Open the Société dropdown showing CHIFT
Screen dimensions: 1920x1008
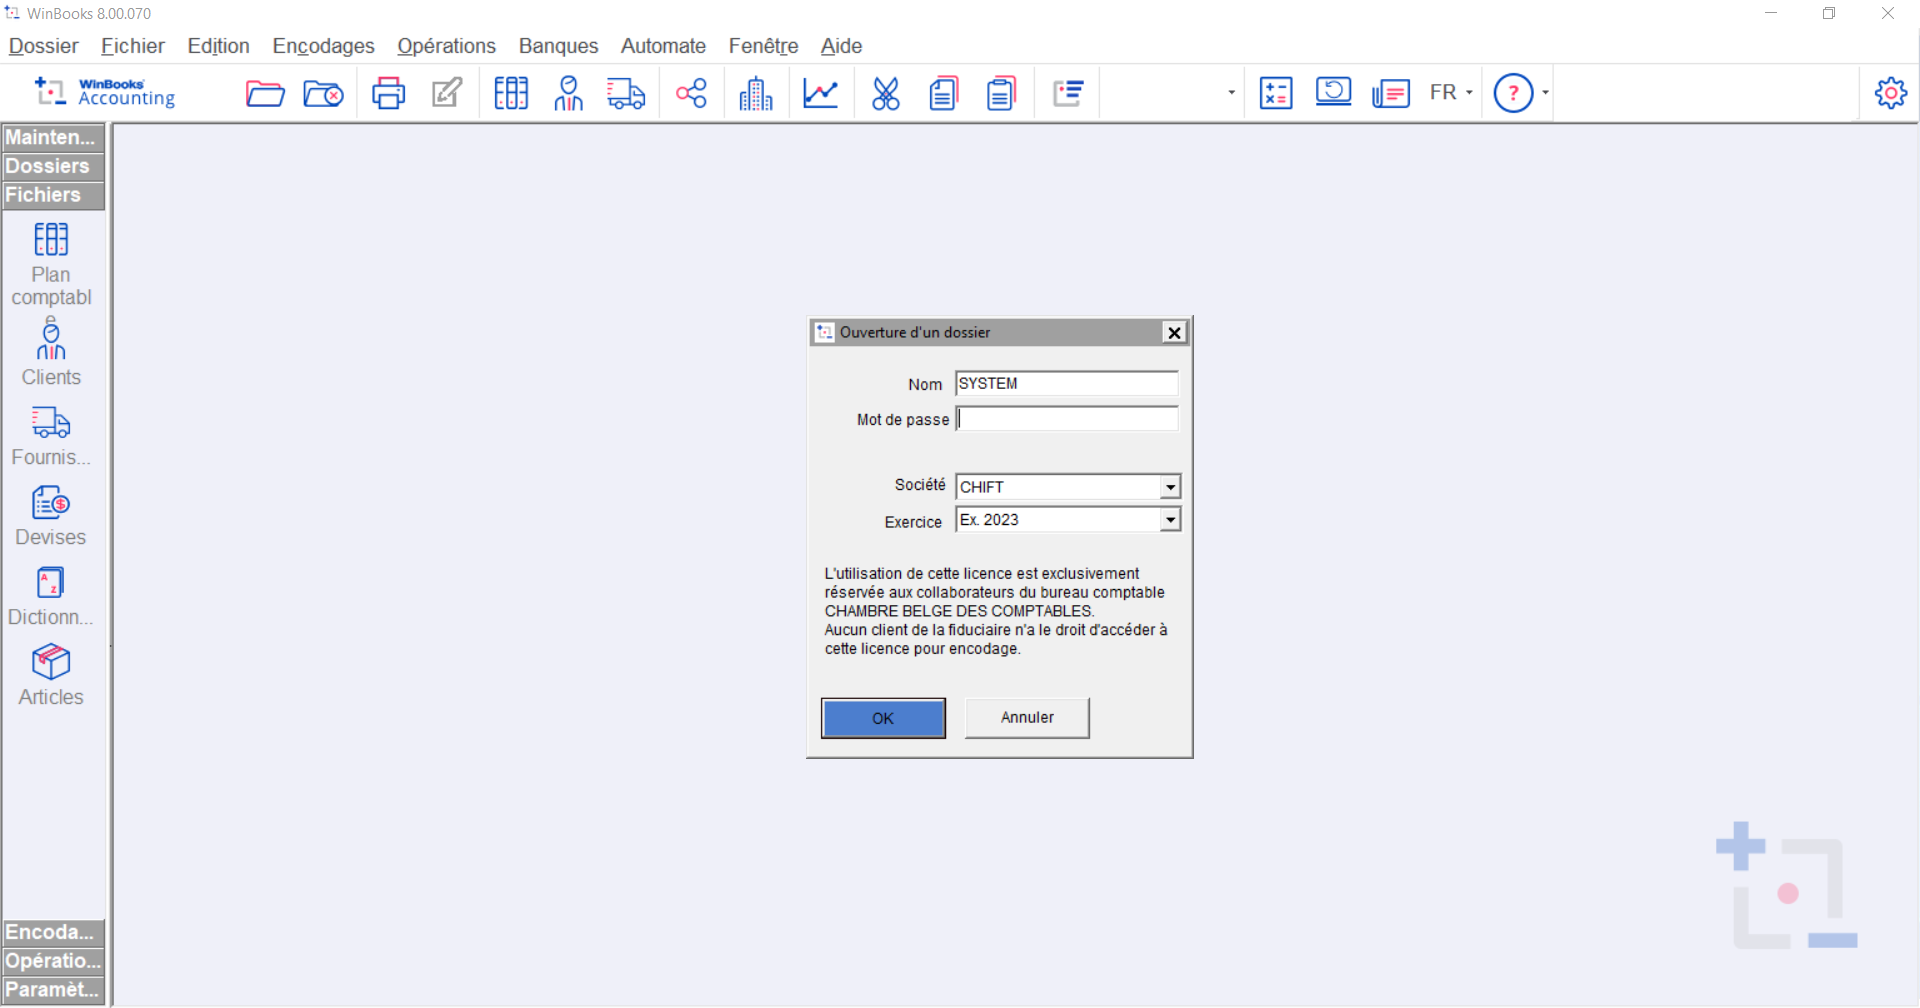(1169, 486)
